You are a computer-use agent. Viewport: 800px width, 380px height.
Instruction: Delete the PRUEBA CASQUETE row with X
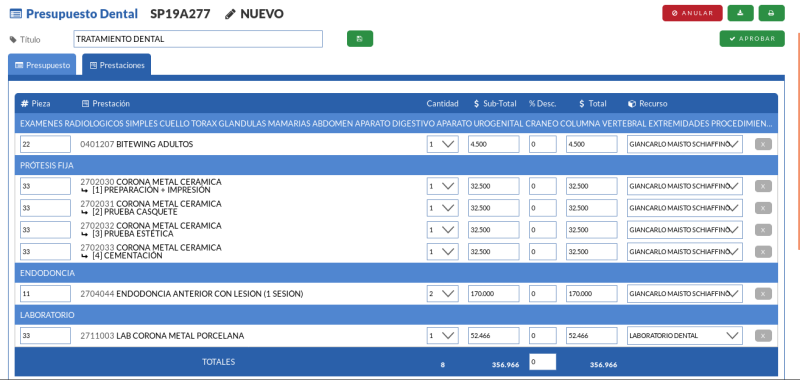(x=763, y=208)
